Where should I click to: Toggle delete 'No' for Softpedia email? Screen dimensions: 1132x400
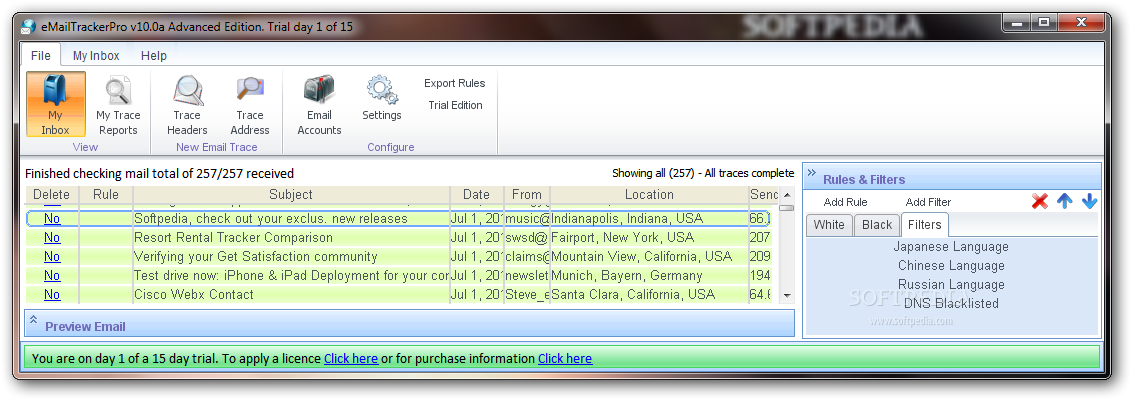click(52, 218)
